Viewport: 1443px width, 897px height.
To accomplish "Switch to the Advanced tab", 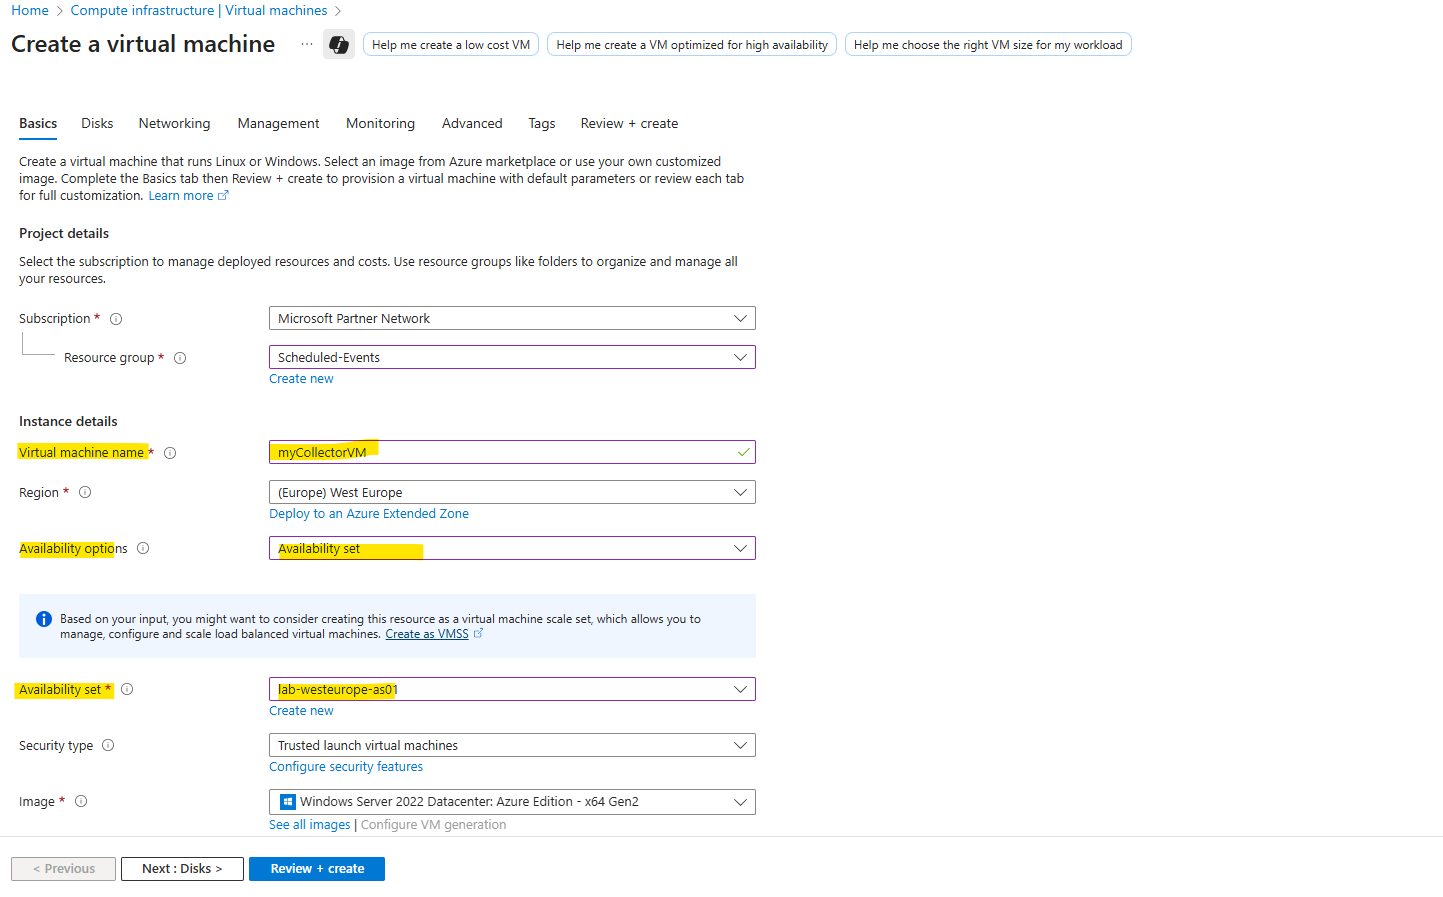I will click(x=472, y=124).
